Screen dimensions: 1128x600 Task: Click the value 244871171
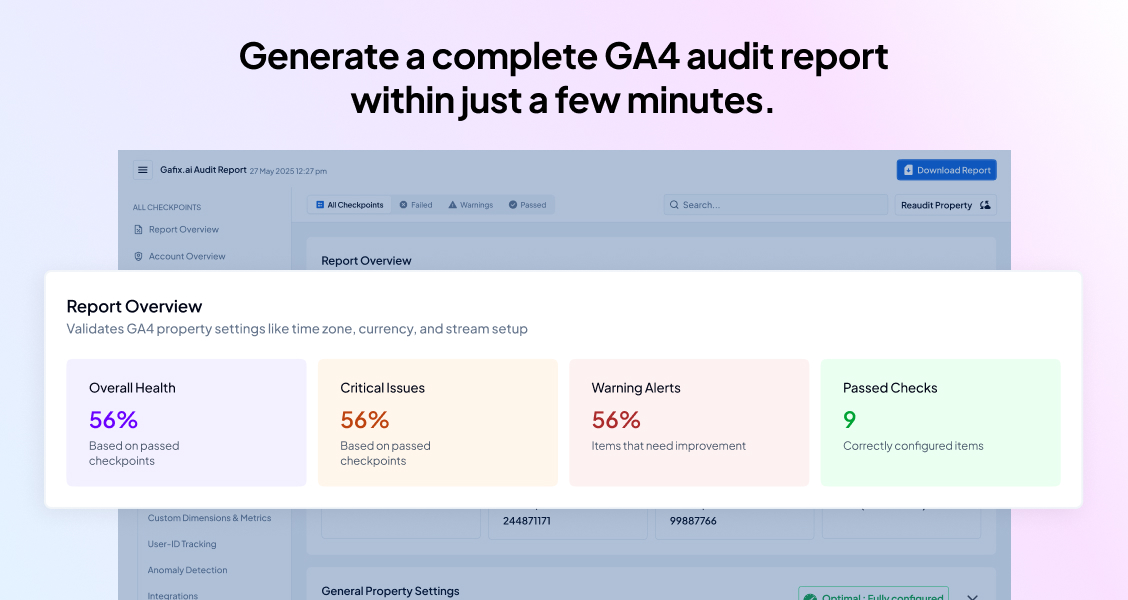[x=527, y=521]
